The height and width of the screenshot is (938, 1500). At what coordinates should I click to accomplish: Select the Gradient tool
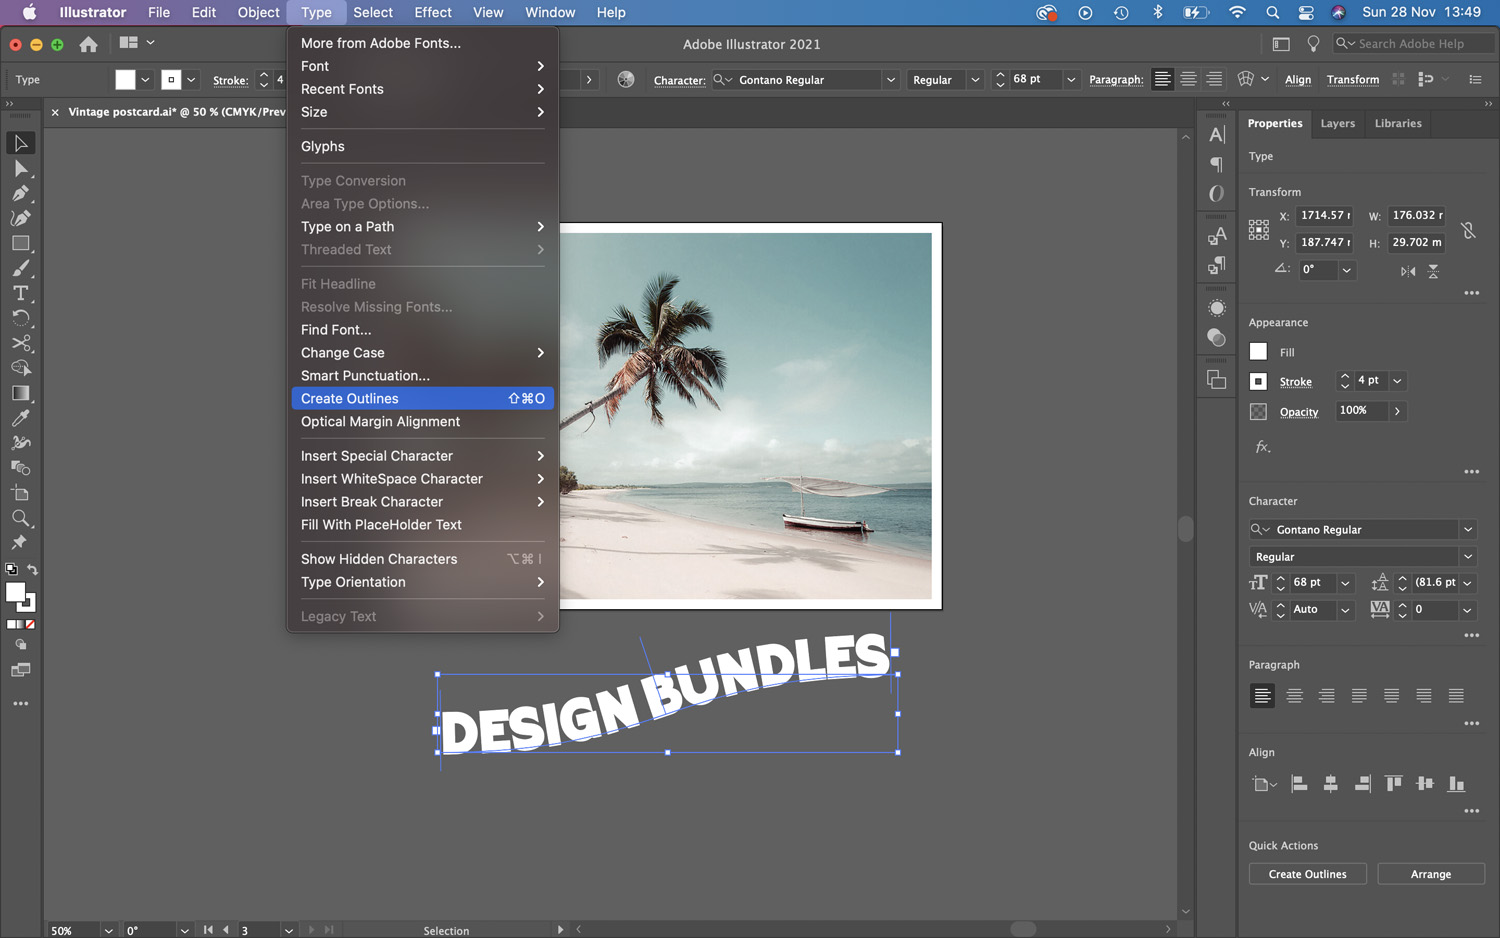[x=20, y=393]
